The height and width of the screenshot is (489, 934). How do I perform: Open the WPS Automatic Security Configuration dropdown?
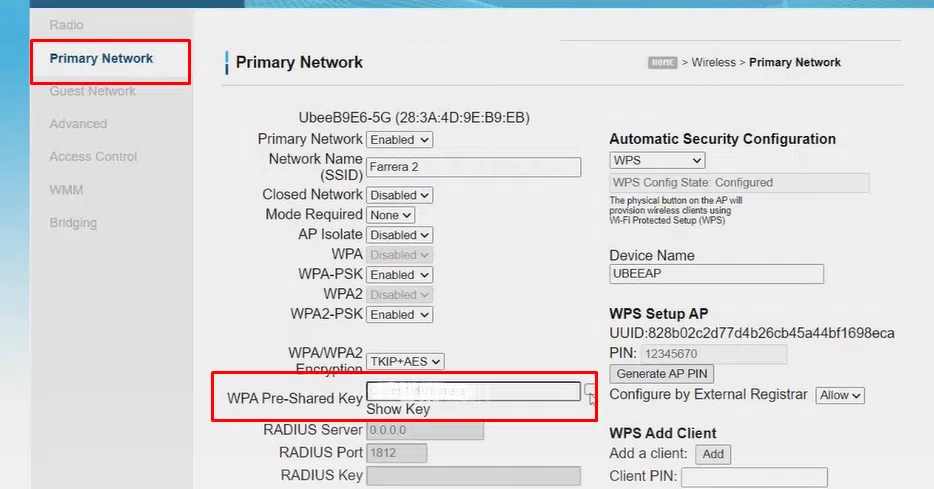click(x=657, y=160)
